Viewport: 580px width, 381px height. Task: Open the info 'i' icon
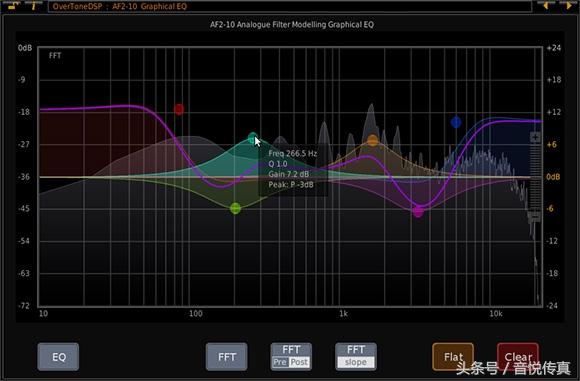tap(33, 6)
